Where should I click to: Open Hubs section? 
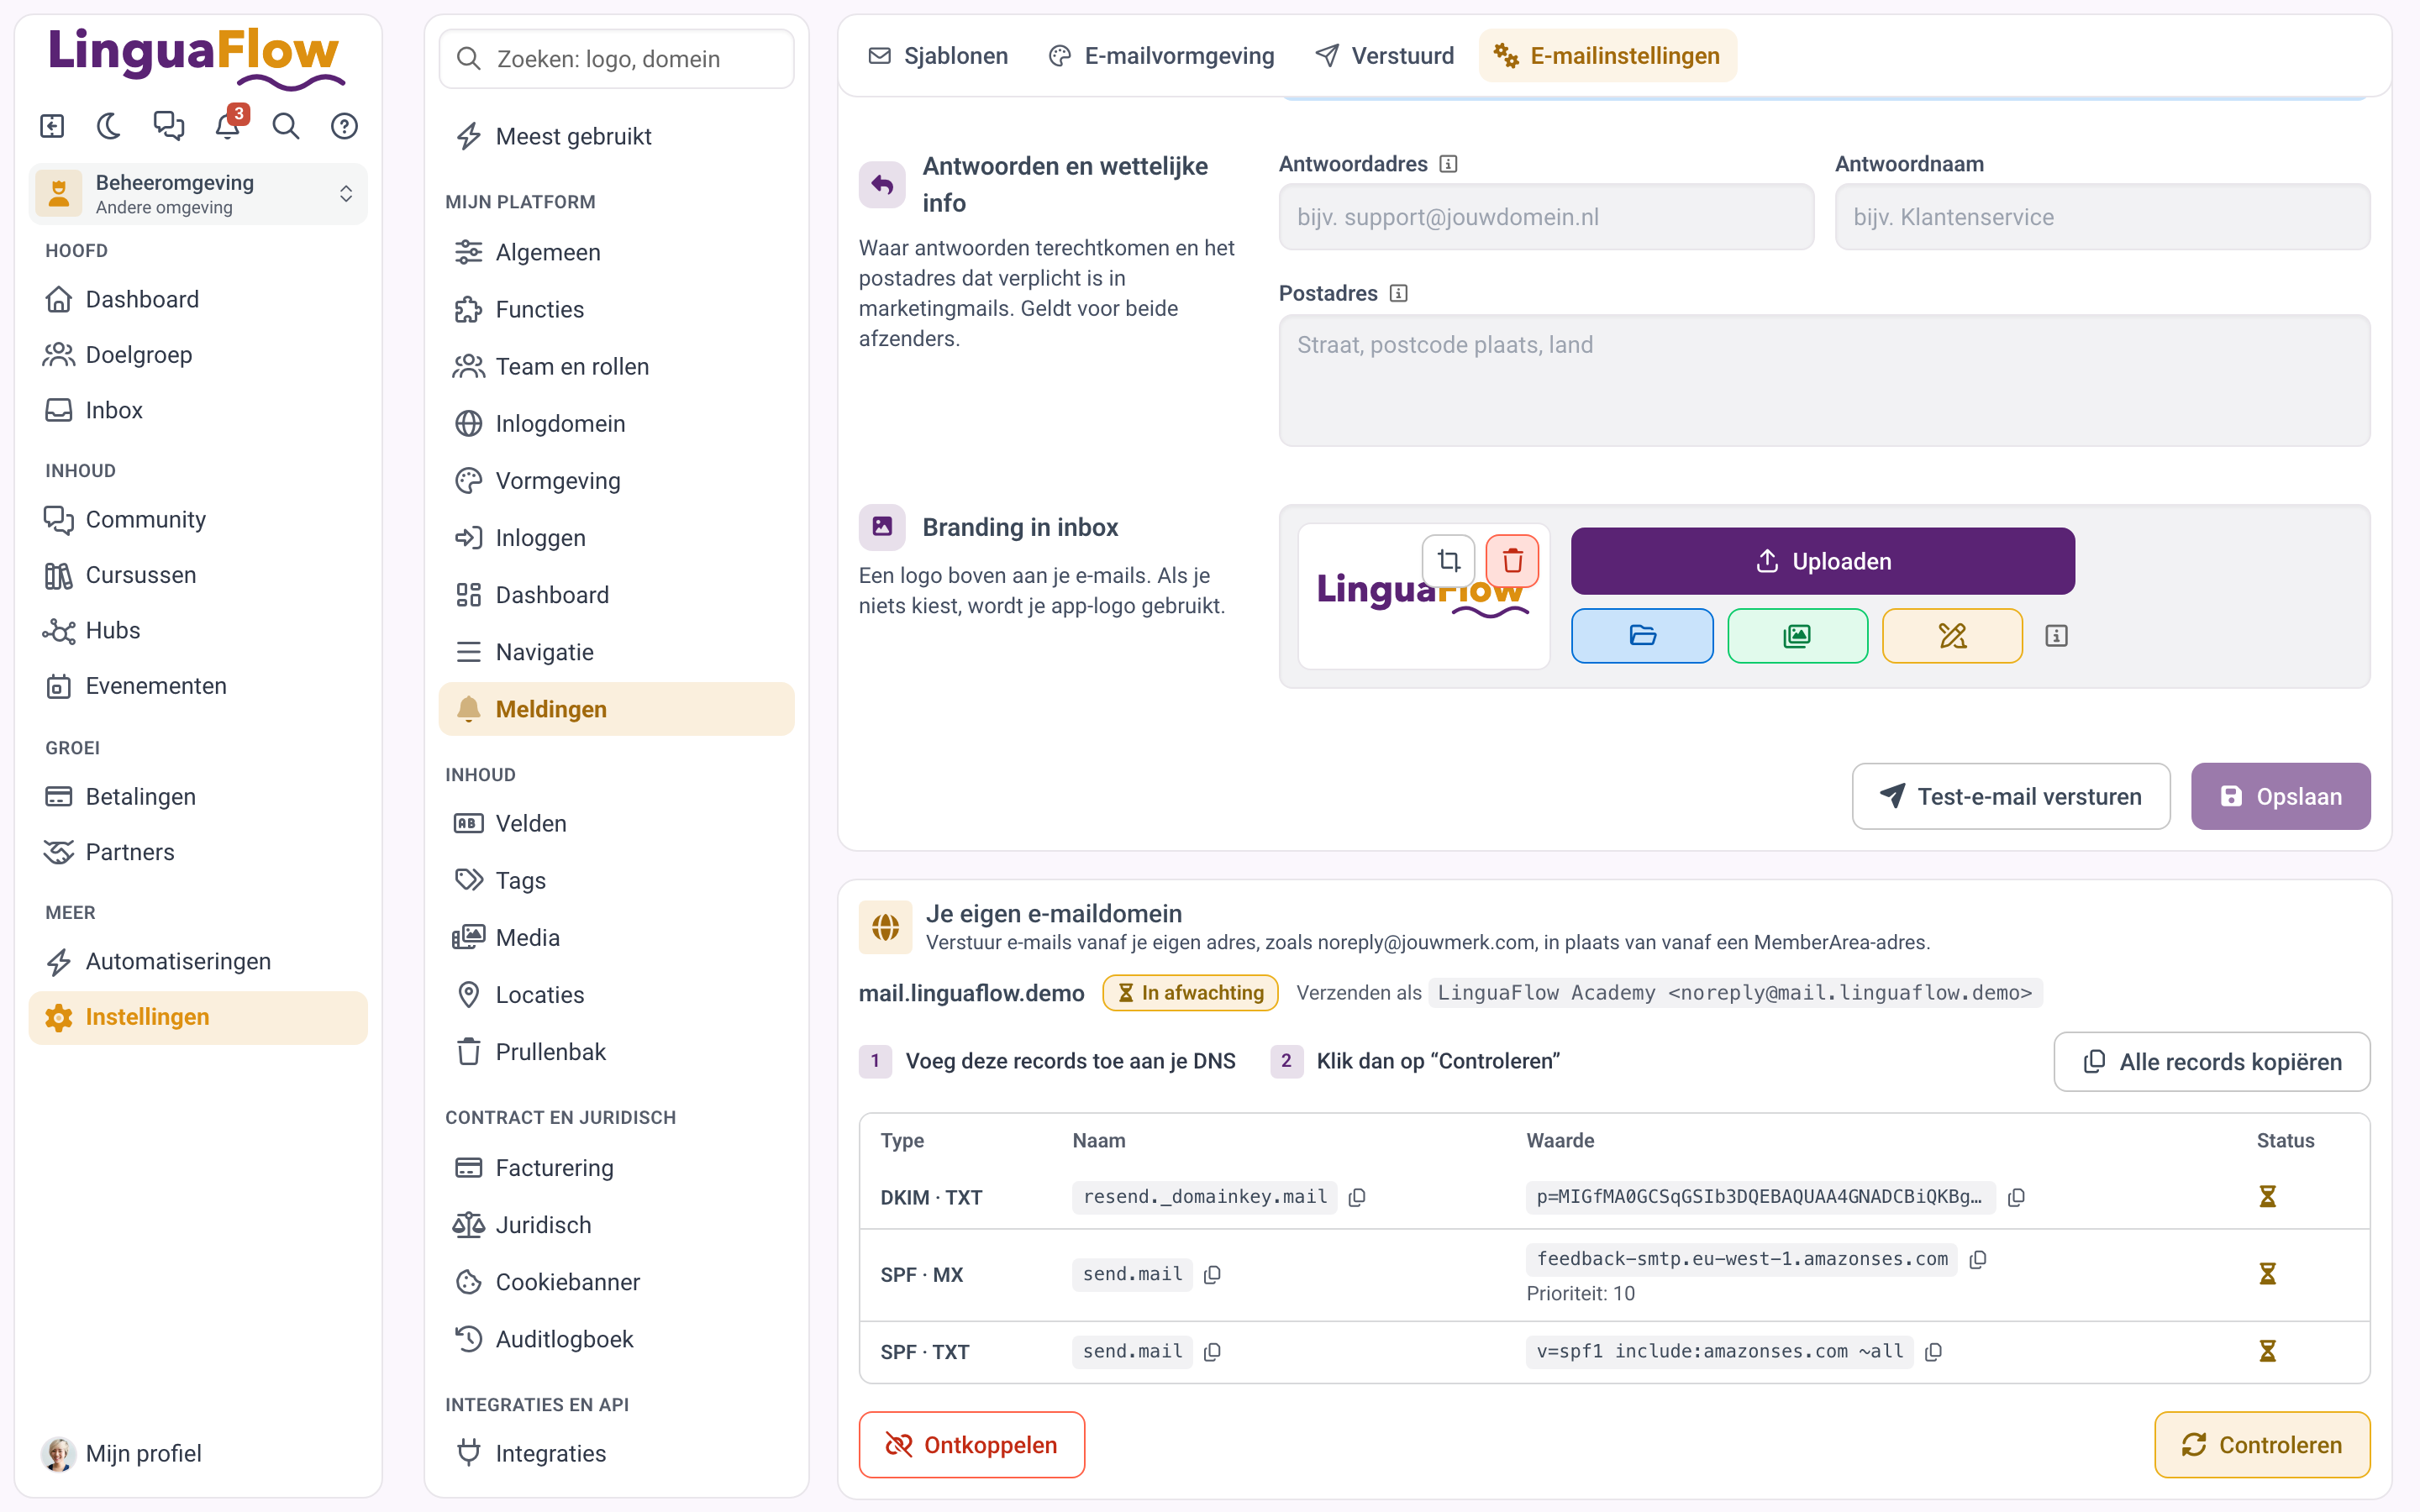[198, 630]
